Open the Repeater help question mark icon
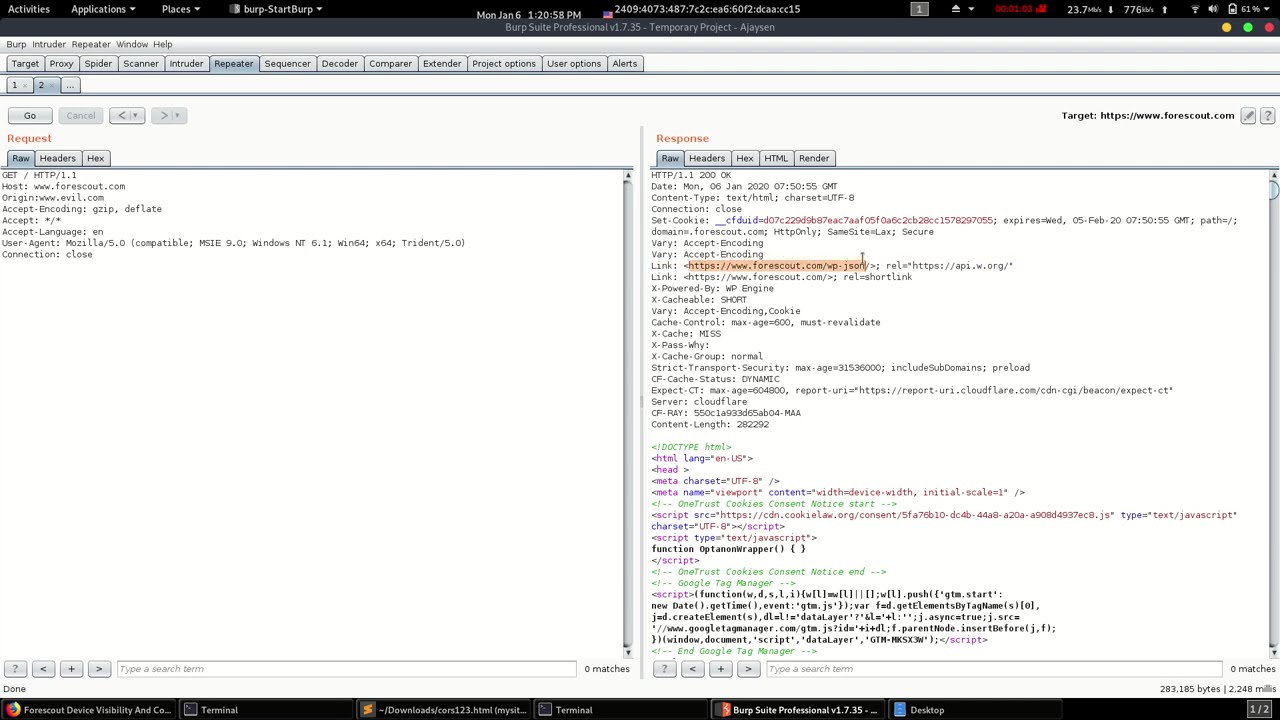This screenshot has width=1280, height=720. click(1267, 116)
